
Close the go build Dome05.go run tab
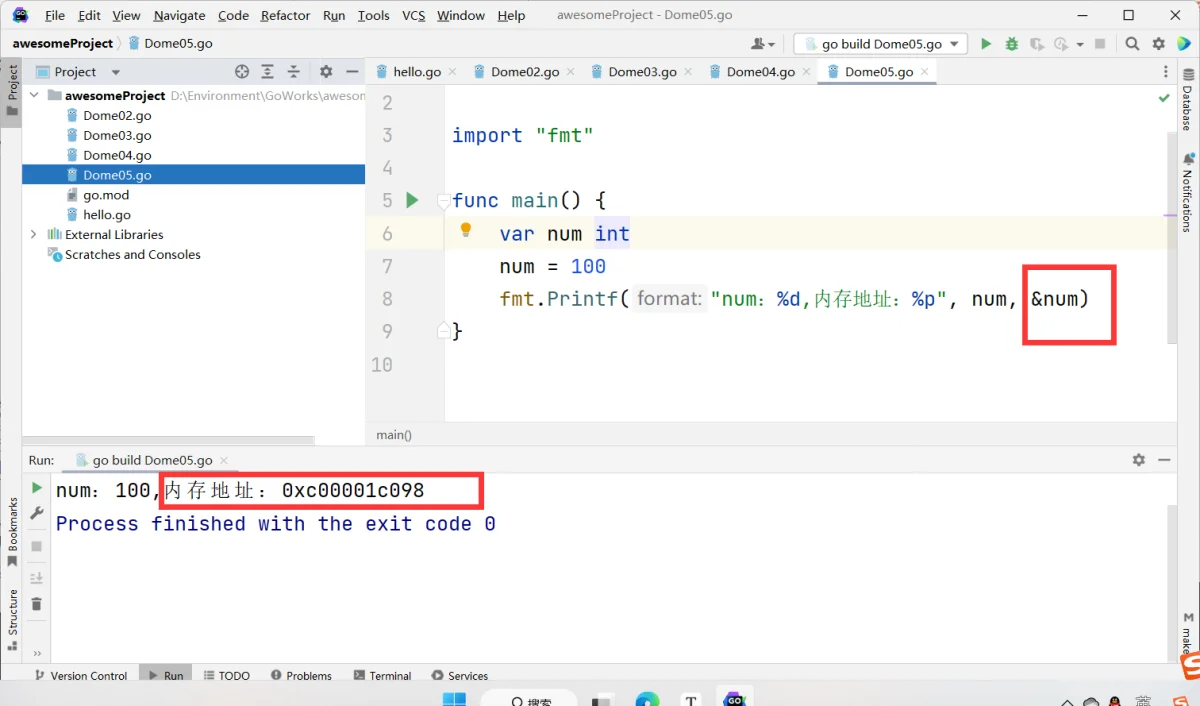[x=223, y=460]
